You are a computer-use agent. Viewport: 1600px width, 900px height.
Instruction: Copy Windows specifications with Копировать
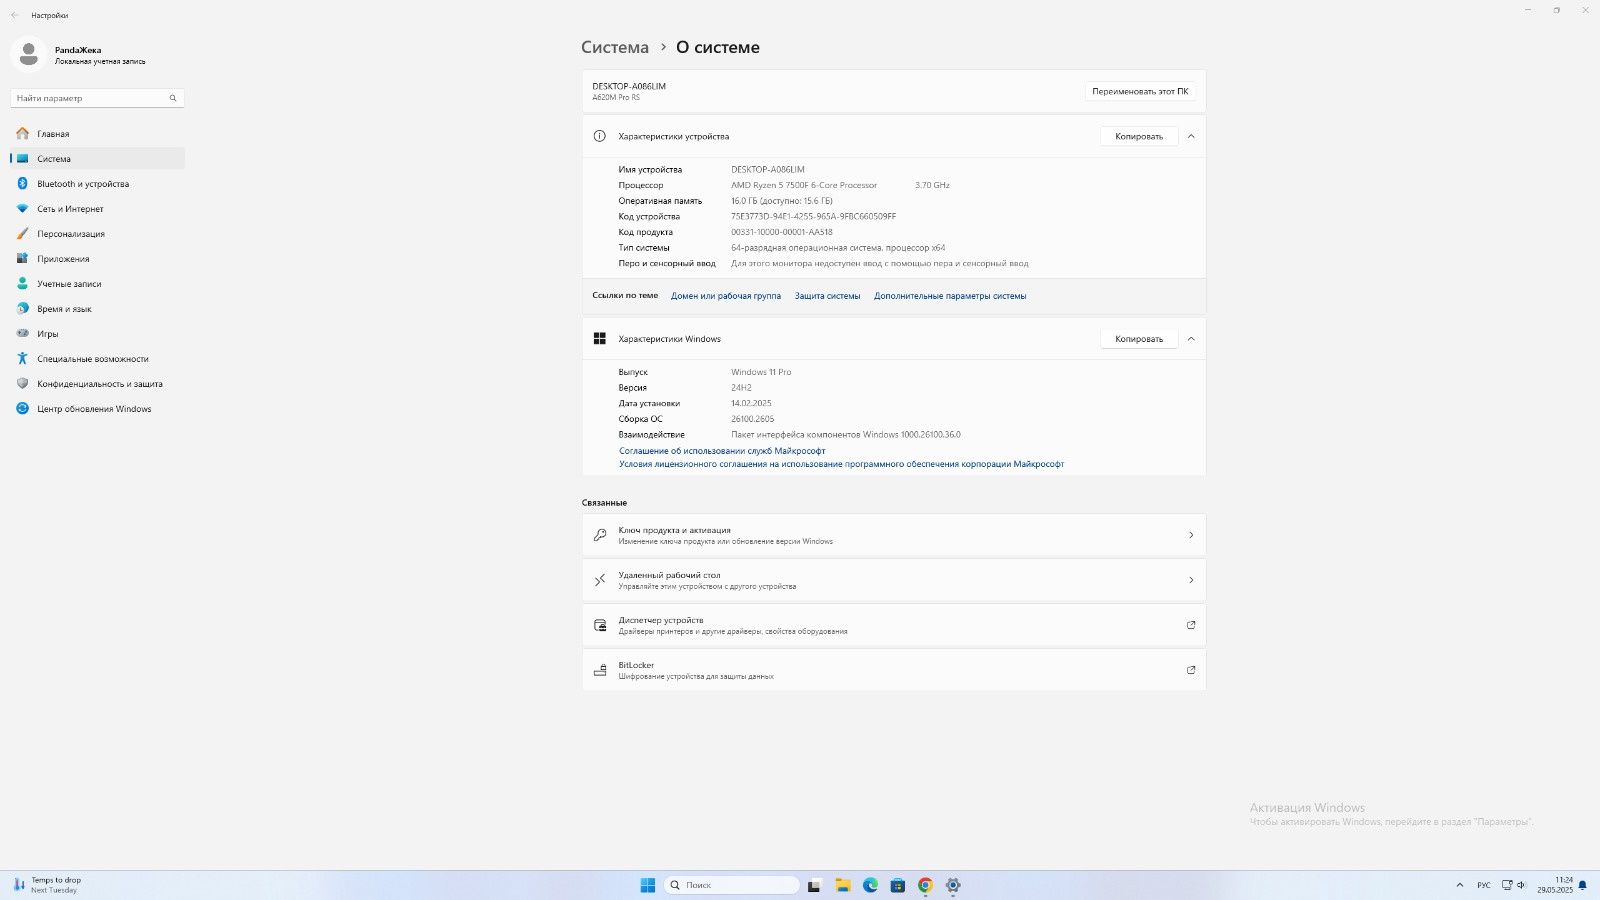click(1139, 339)
